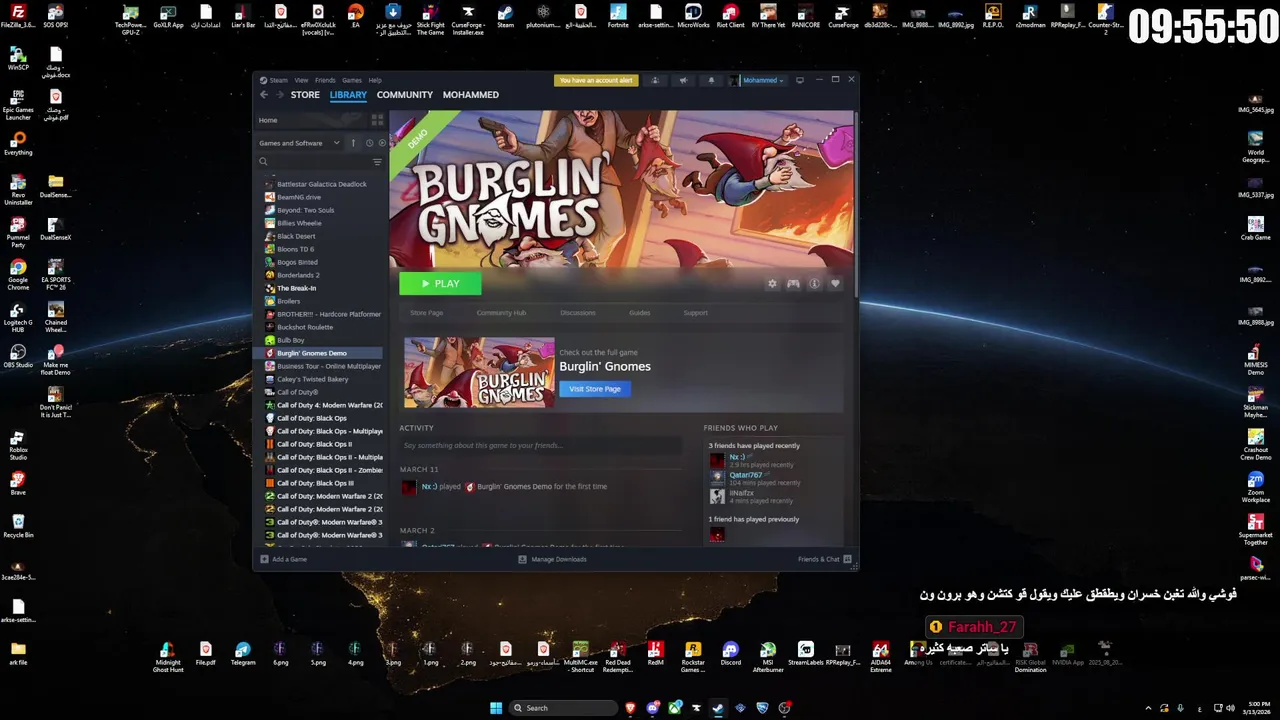This screenshot has width=1280, height=720.
Task: Click the activity comment input box
Action: [x=540, y=445]
